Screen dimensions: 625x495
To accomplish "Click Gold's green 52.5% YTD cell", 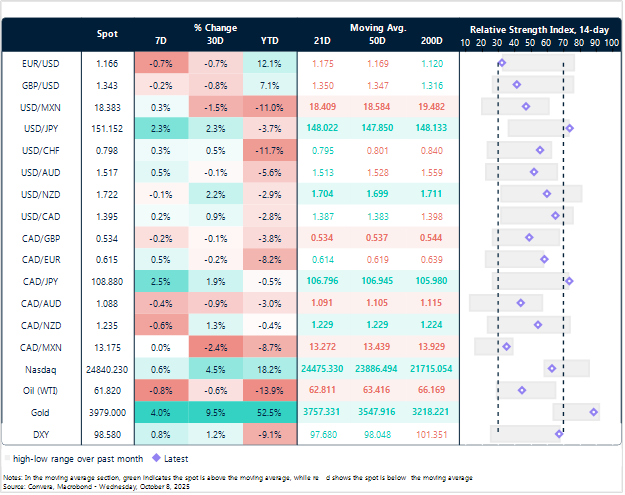I will click(x=268, y=412).
